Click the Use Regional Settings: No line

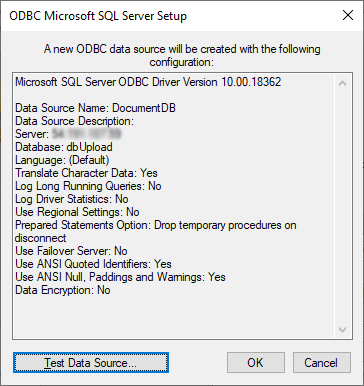coord(77,212)
